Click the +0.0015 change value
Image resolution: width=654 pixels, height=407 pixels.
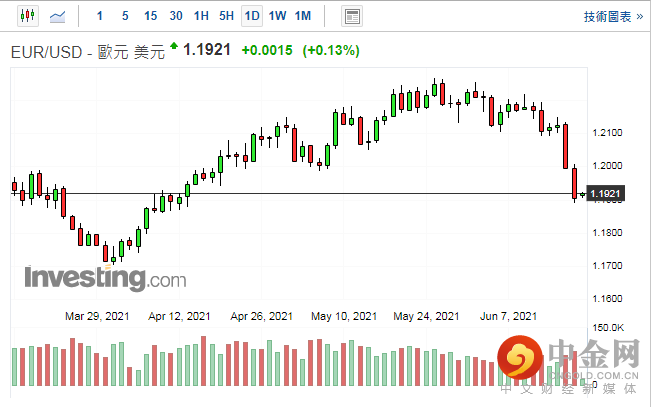(267, 50)
